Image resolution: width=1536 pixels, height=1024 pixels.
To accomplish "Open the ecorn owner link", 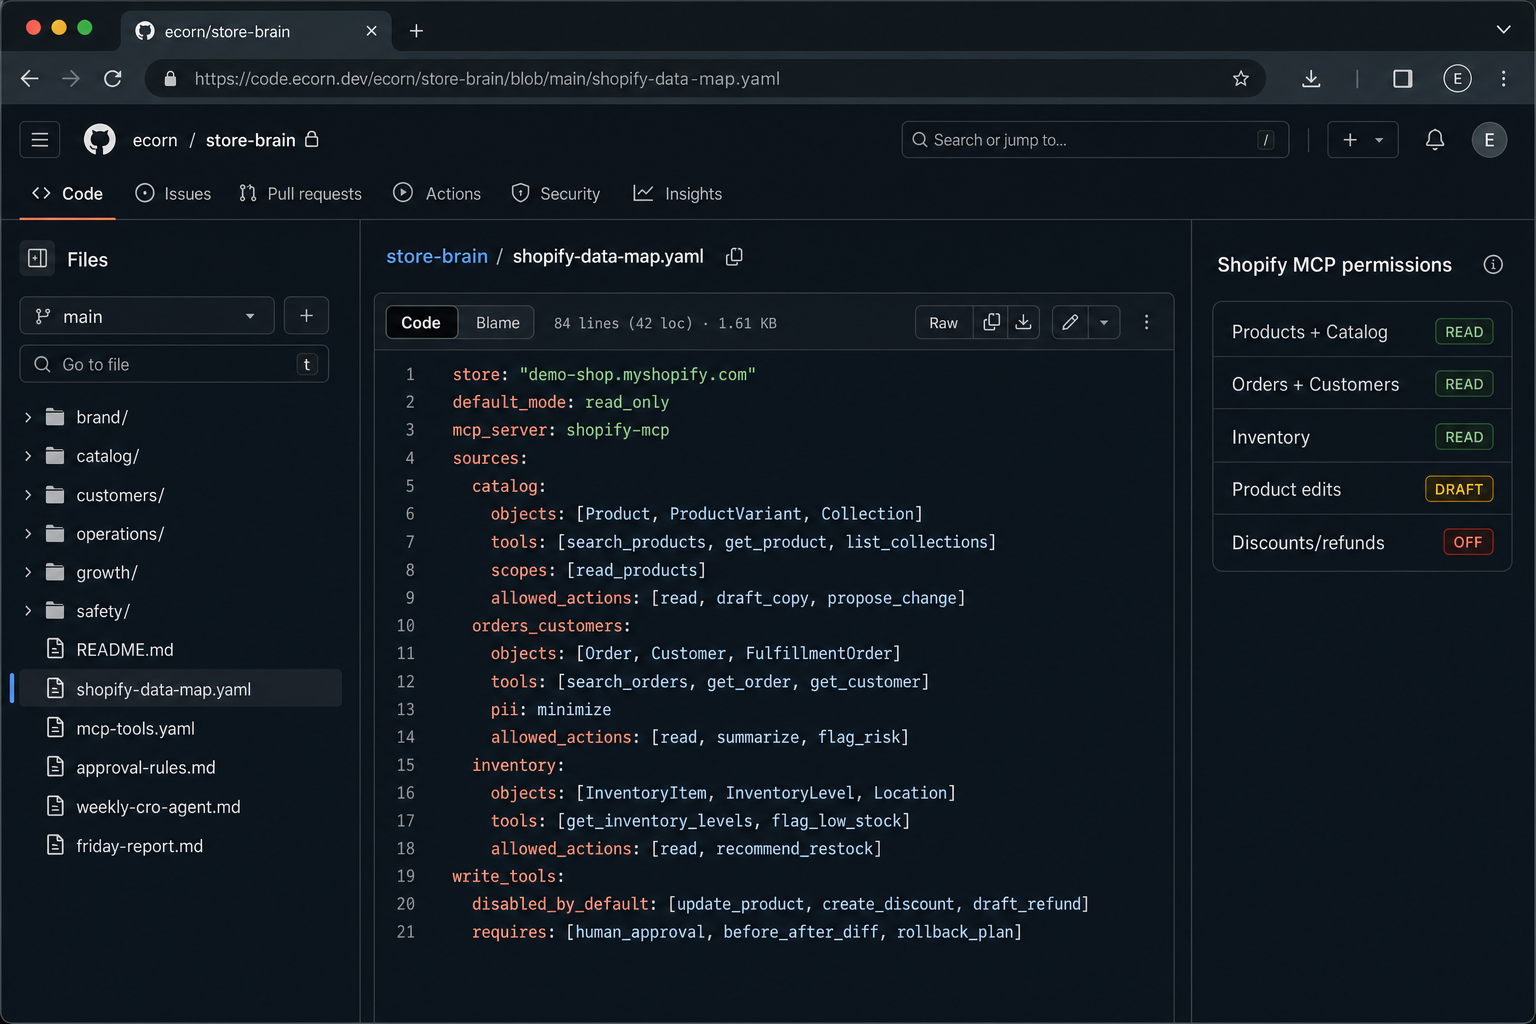I will pyautogui.click(x=155, y=140).
